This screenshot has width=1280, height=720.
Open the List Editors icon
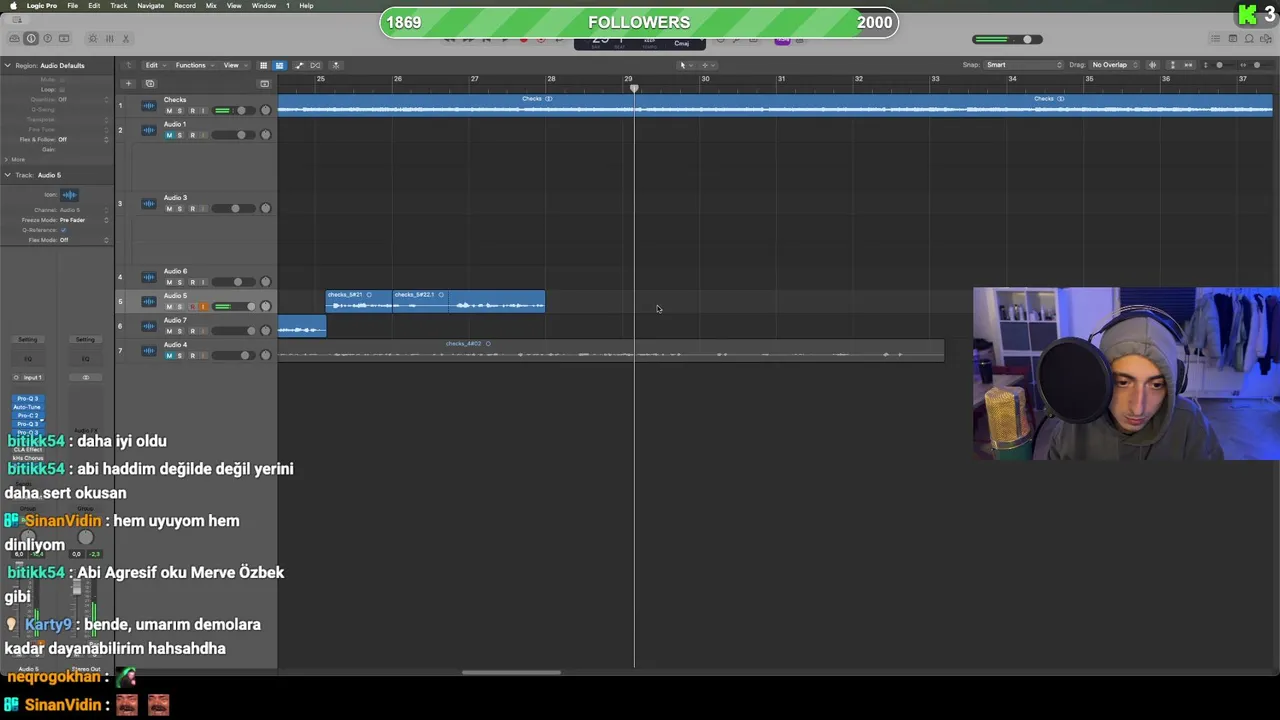(x=1215, y=38)
